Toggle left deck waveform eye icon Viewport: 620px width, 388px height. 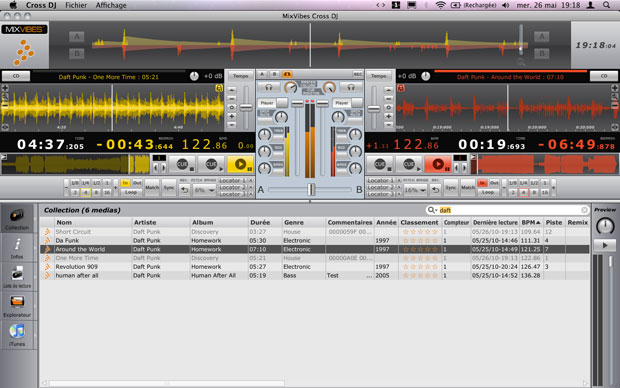point(5,127)
